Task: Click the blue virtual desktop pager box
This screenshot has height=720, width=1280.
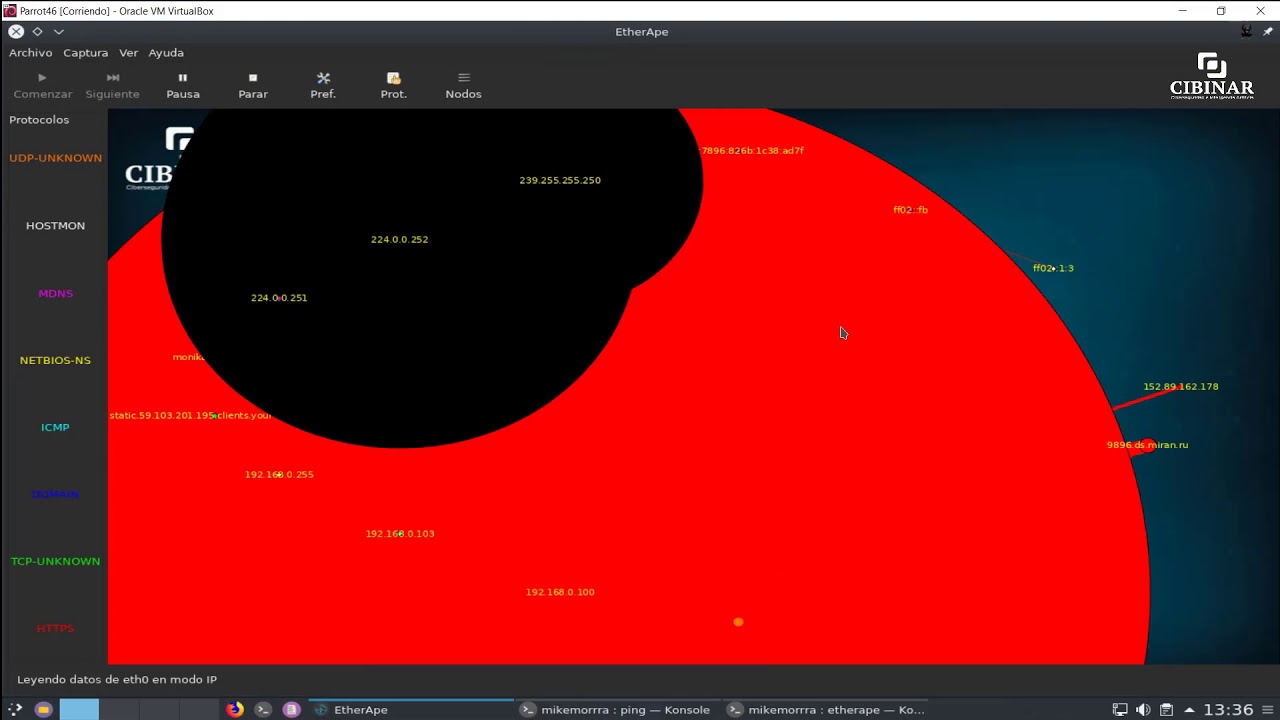Action: pos(79,710)
